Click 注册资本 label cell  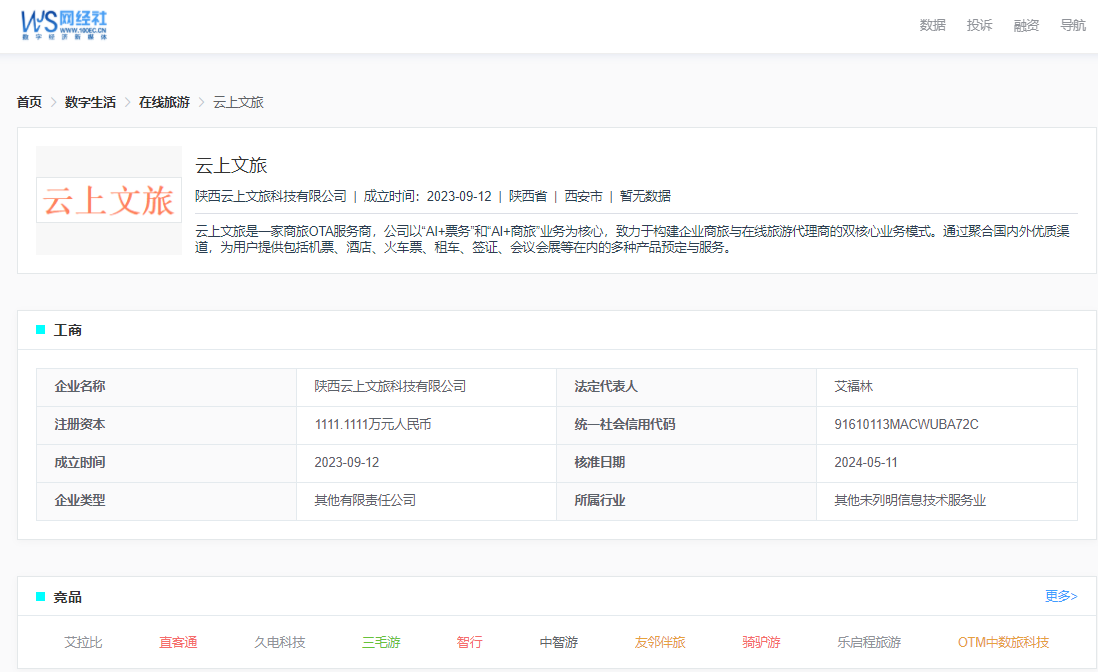pyautogui.click(x=167, y=425)
